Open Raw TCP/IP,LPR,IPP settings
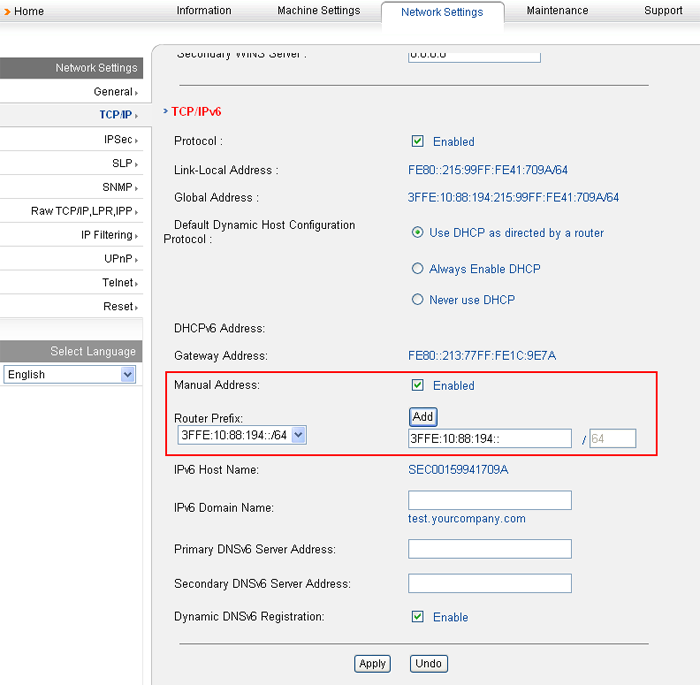This screenshot has width=700, height=685. click(84, 211)
